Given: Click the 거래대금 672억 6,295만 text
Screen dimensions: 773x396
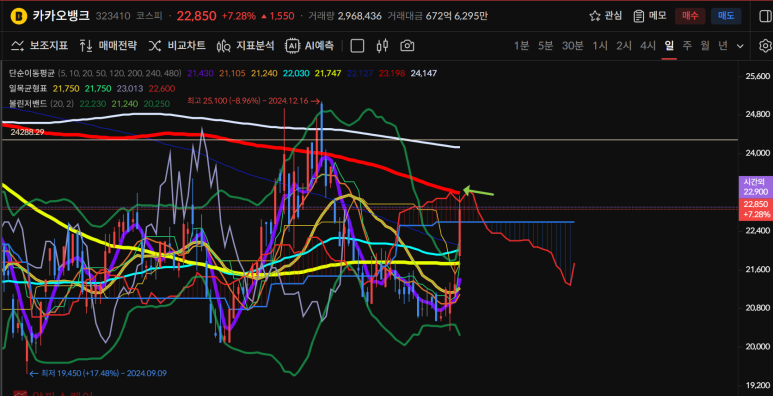Looking at the screenshot, I should 438,16.
